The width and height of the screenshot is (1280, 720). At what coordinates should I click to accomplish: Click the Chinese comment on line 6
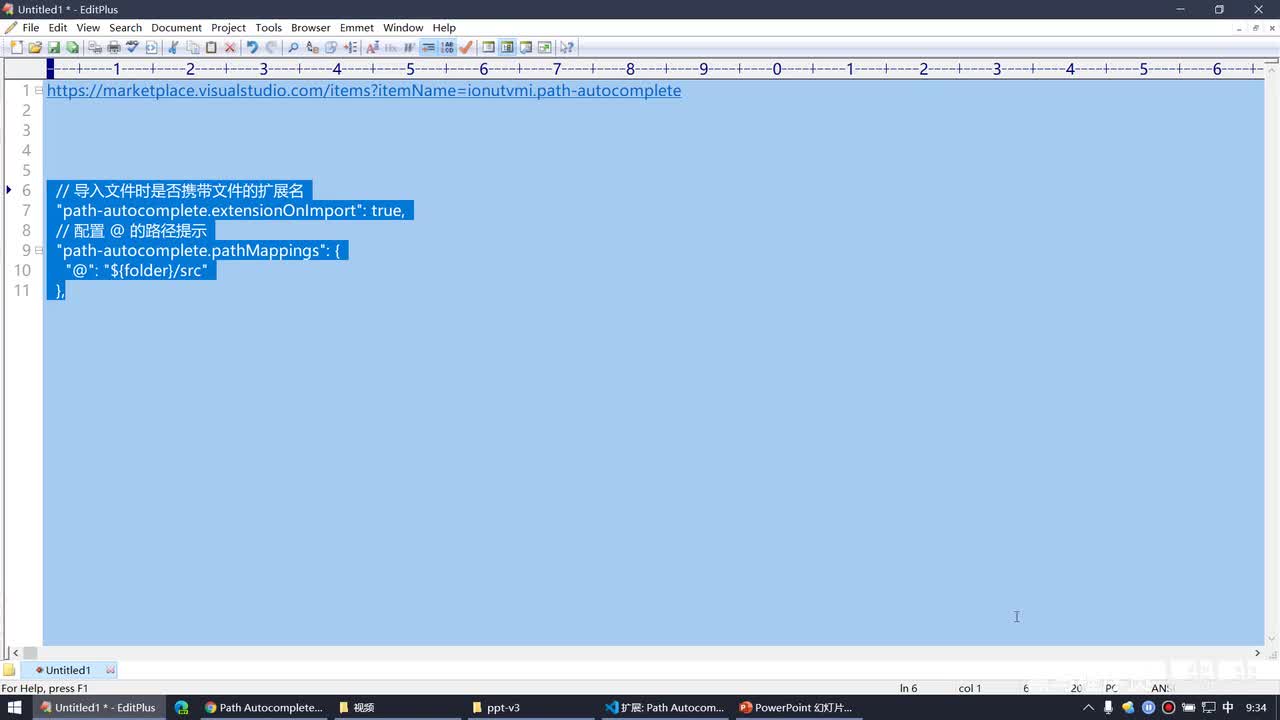[179, 190]
